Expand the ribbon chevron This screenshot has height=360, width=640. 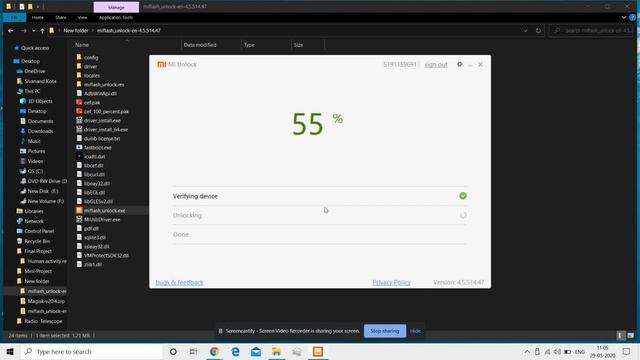pos(624,18)
